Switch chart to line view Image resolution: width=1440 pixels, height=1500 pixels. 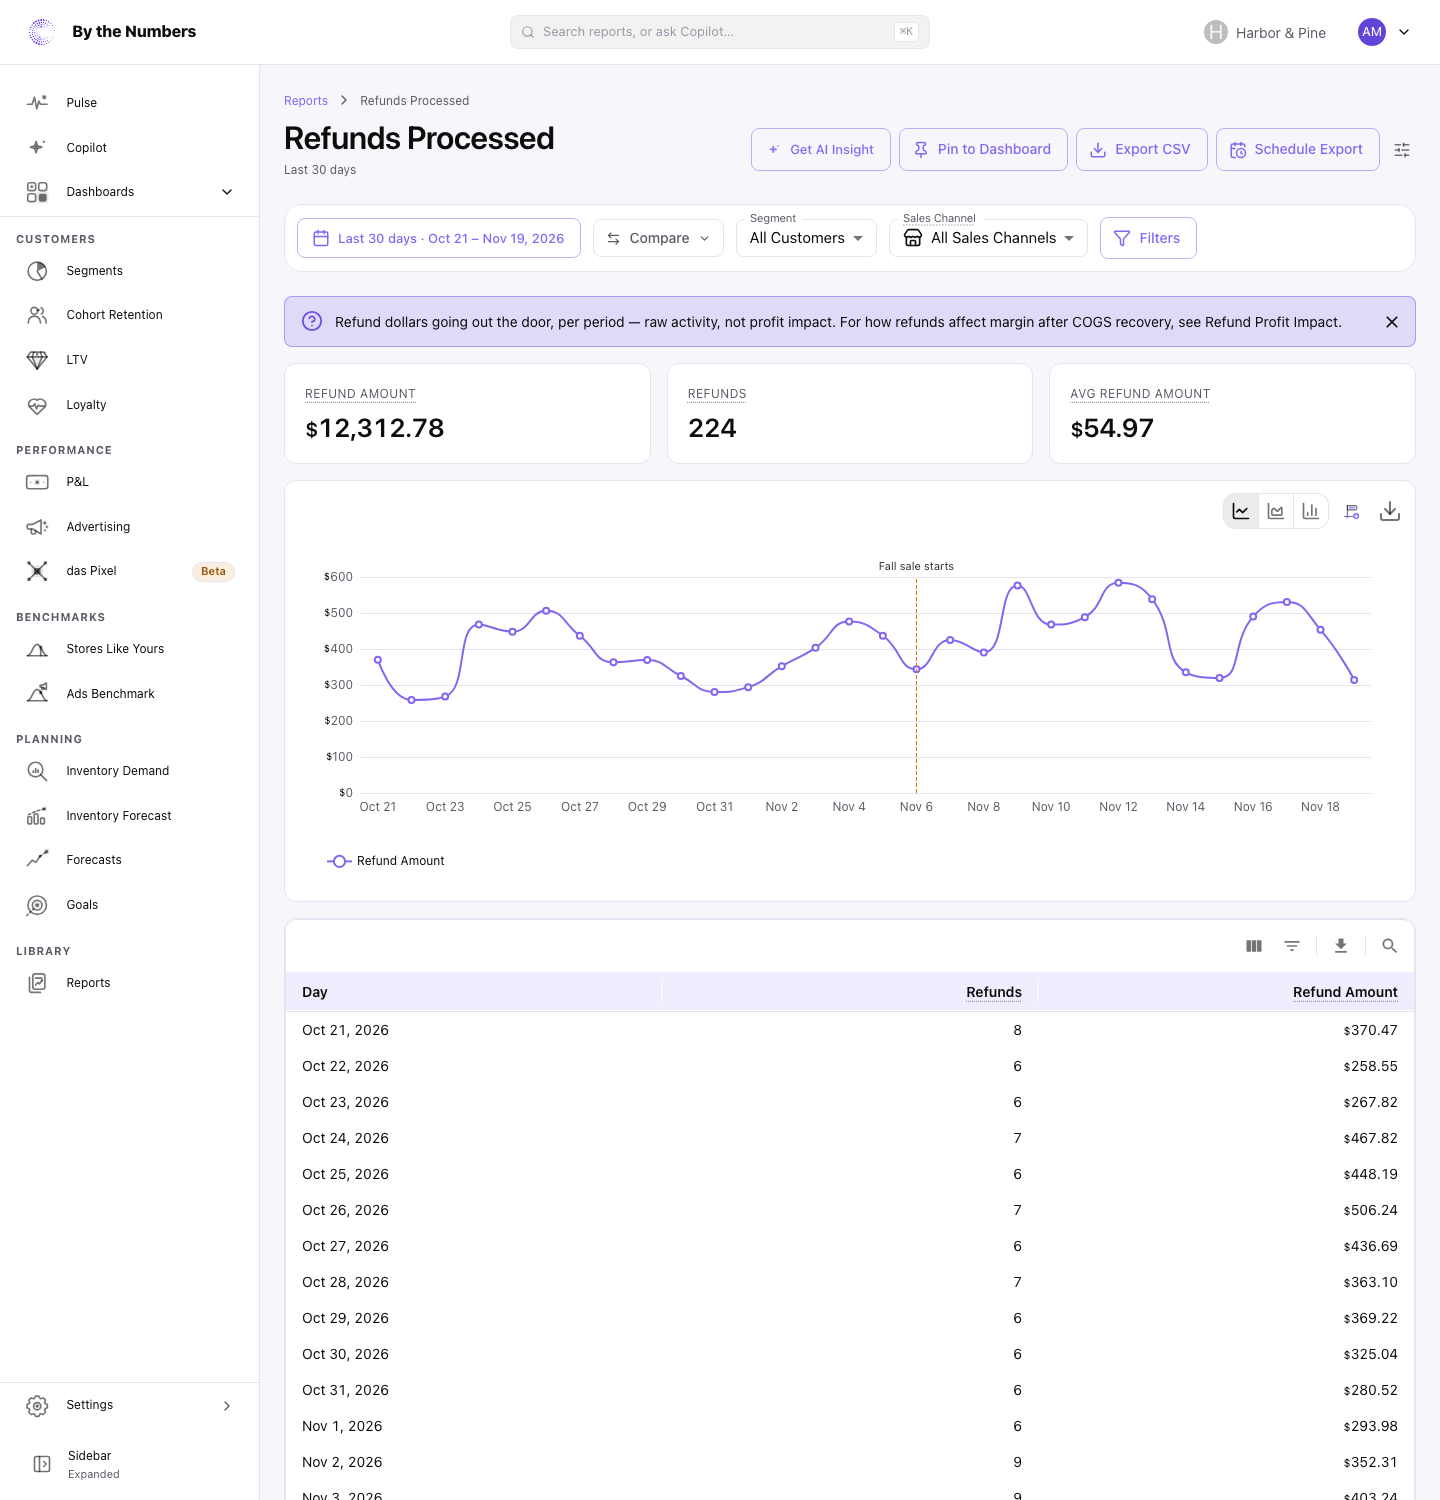pyautogui.click(x=1241, y=511)
